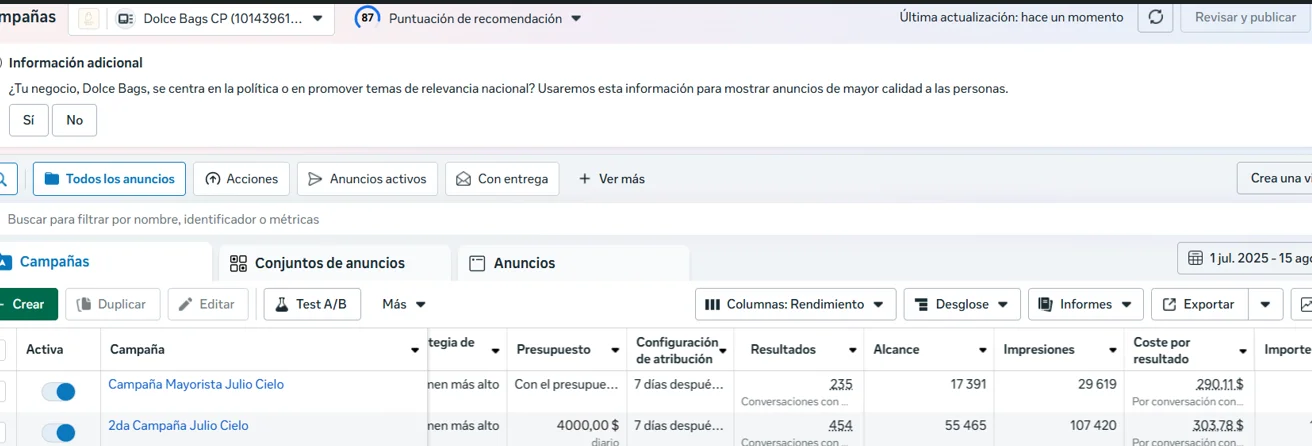Click the send icon in Anuncios activos
Viewport: 1312px width, 446px height.
pos(315,179)
